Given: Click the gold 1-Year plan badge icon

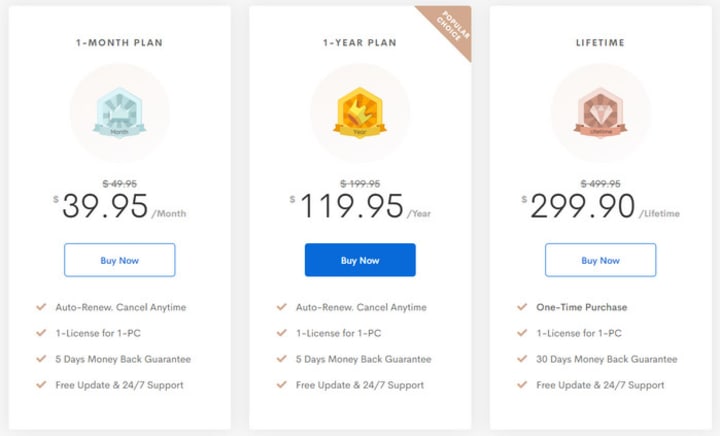Looking at the screenshot, I should (360, 116).
